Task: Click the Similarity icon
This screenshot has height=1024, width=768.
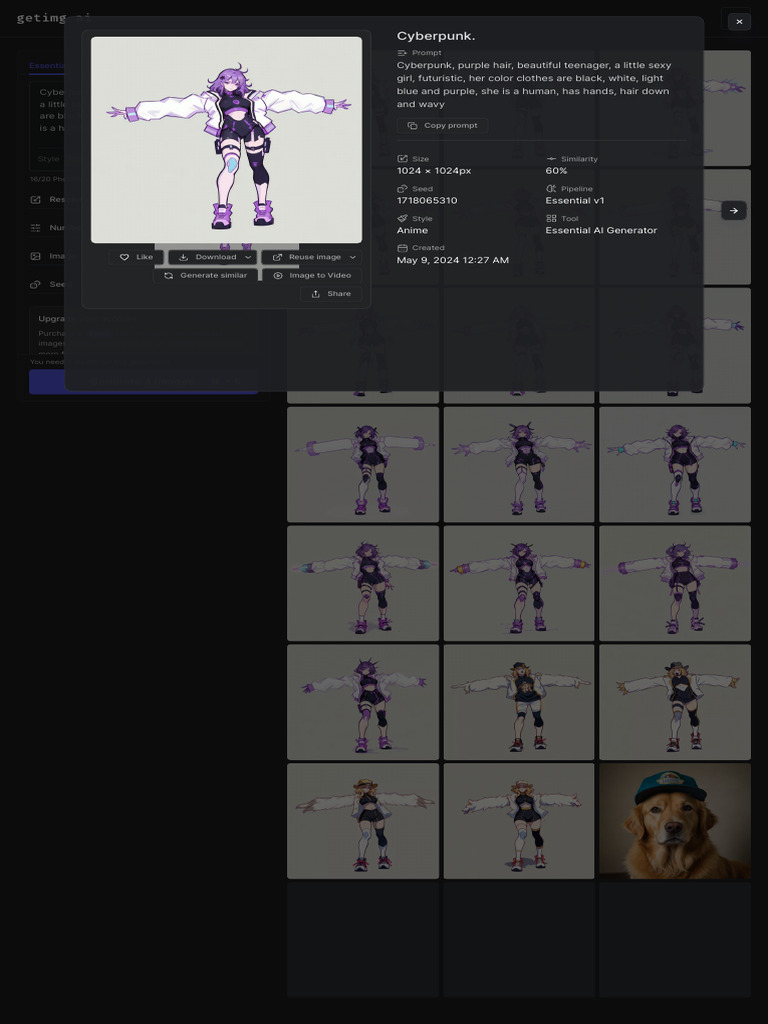Action: click(x=551, y=159)
